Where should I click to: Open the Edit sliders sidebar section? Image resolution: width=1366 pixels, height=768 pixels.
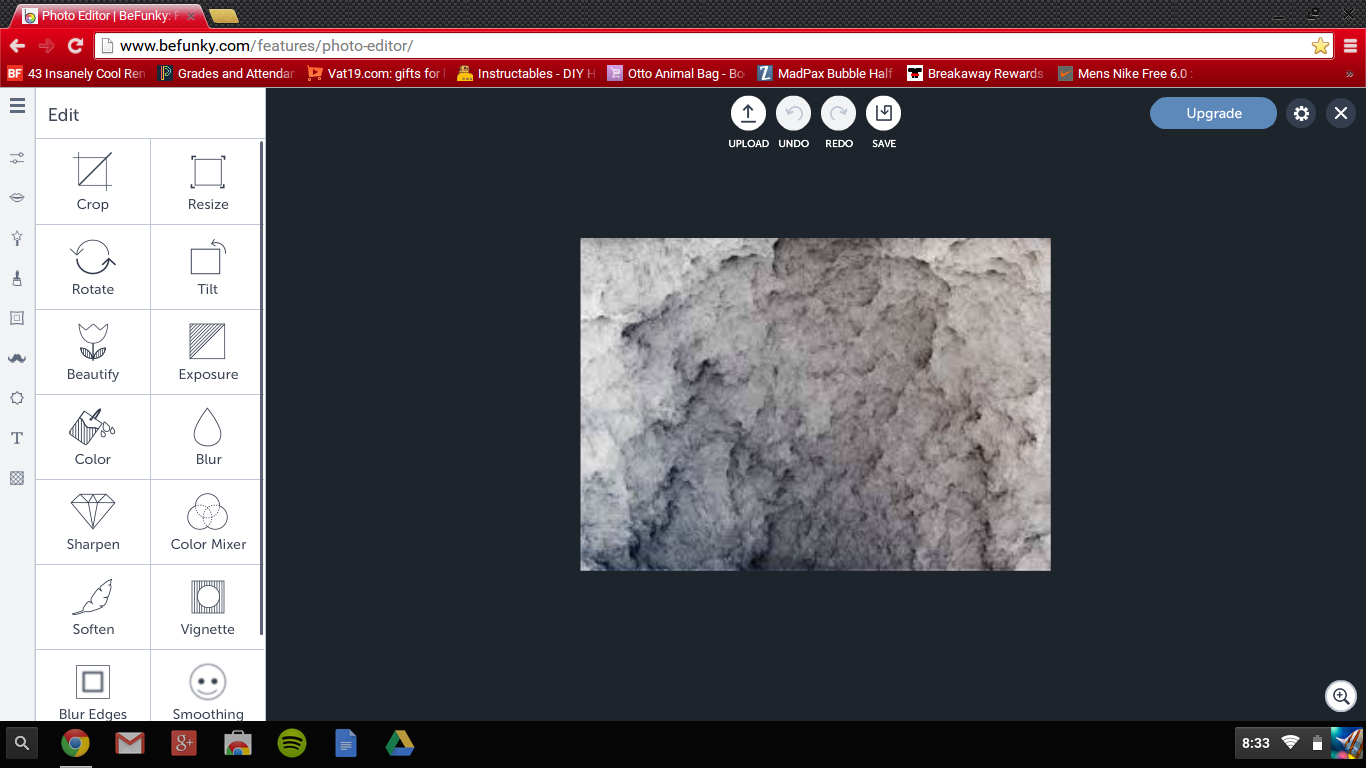17,158
